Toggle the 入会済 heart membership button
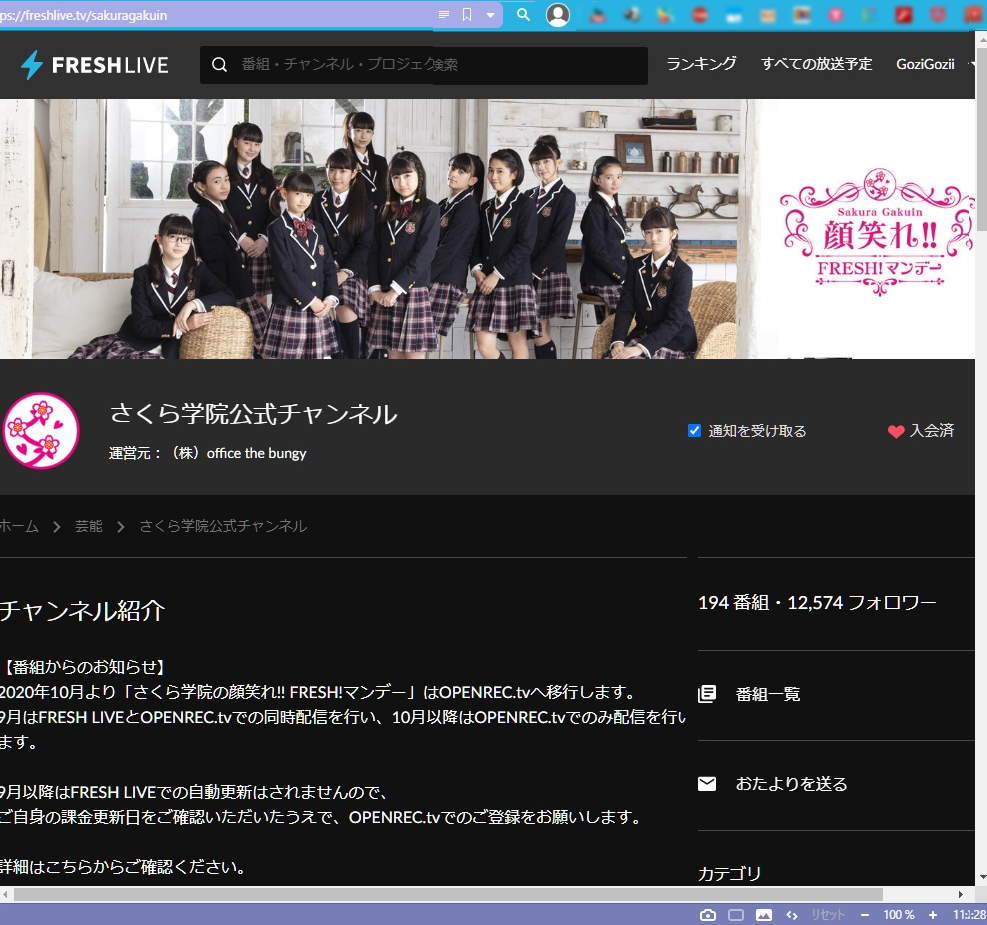The image size is (987, 925). coord(920,431)
